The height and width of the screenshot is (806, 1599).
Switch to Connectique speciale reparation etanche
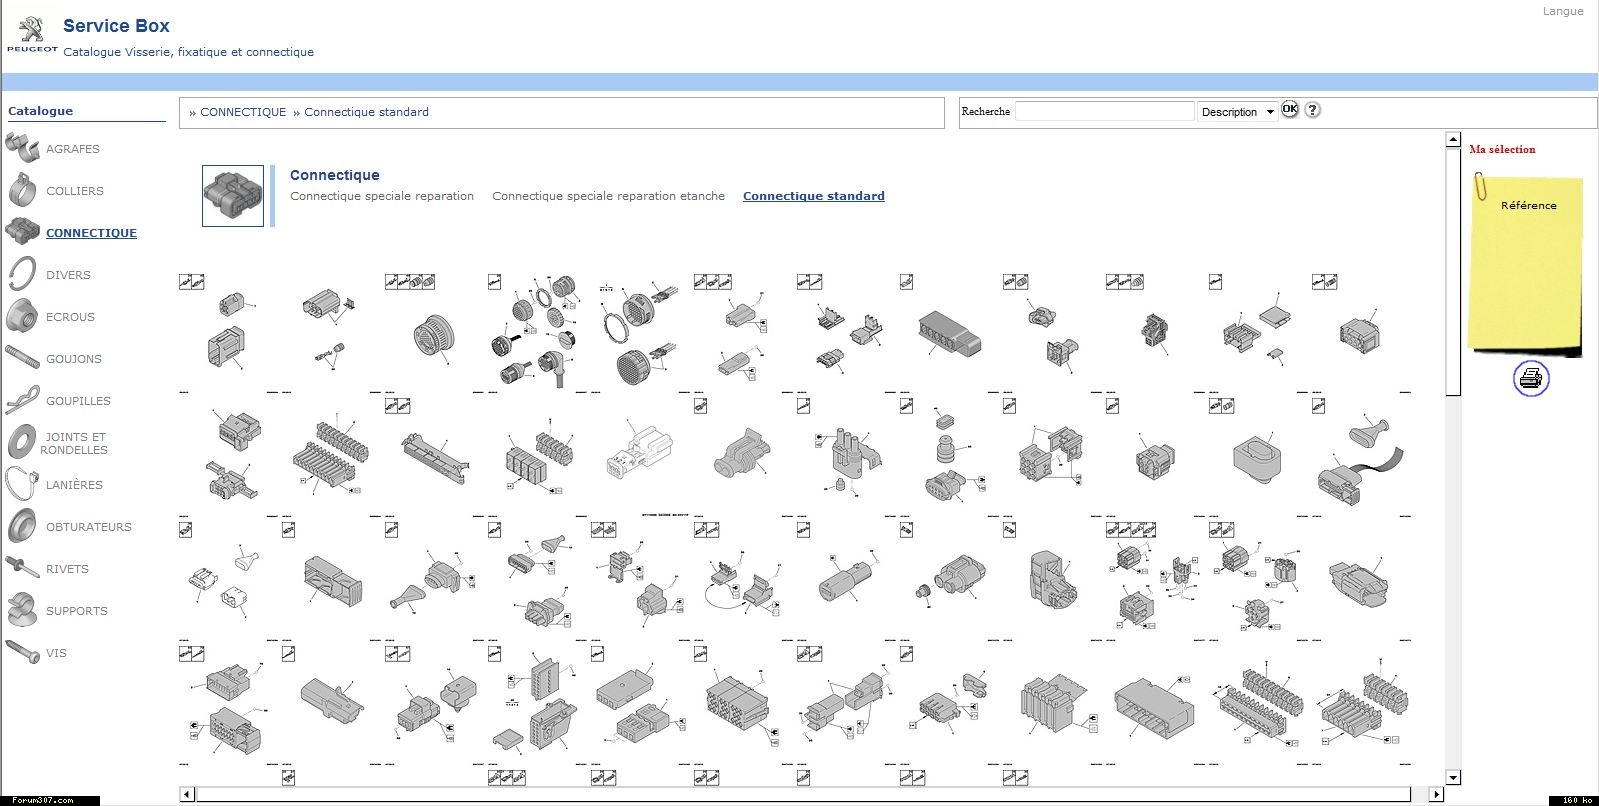click(608, 196)
